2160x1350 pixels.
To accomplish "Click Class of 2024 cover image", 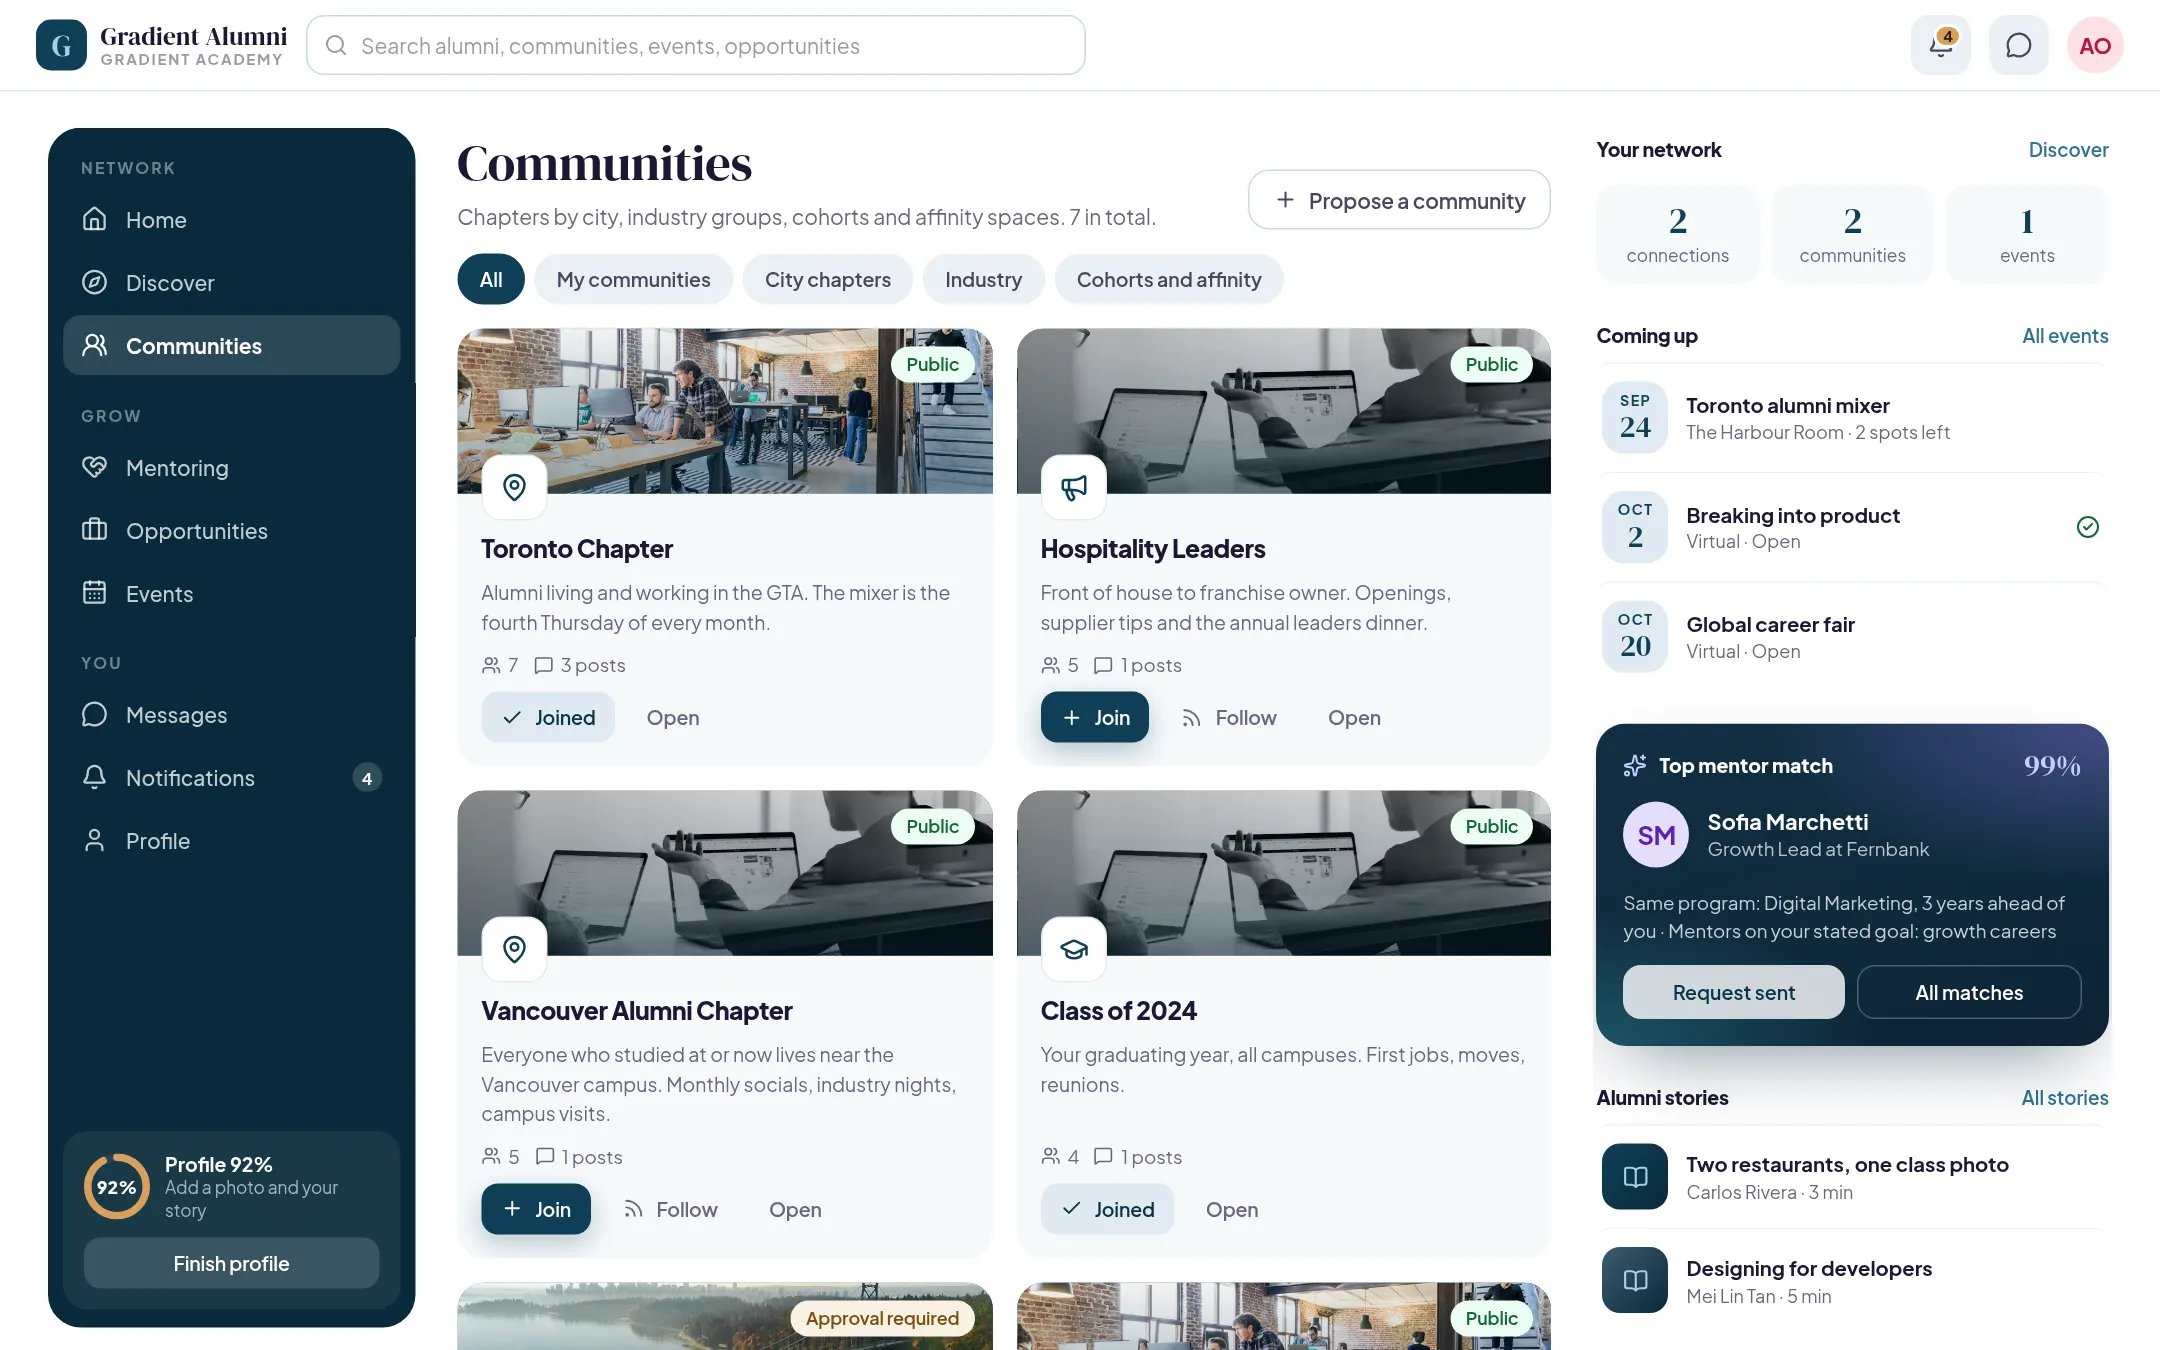I will click(1284, 873).
